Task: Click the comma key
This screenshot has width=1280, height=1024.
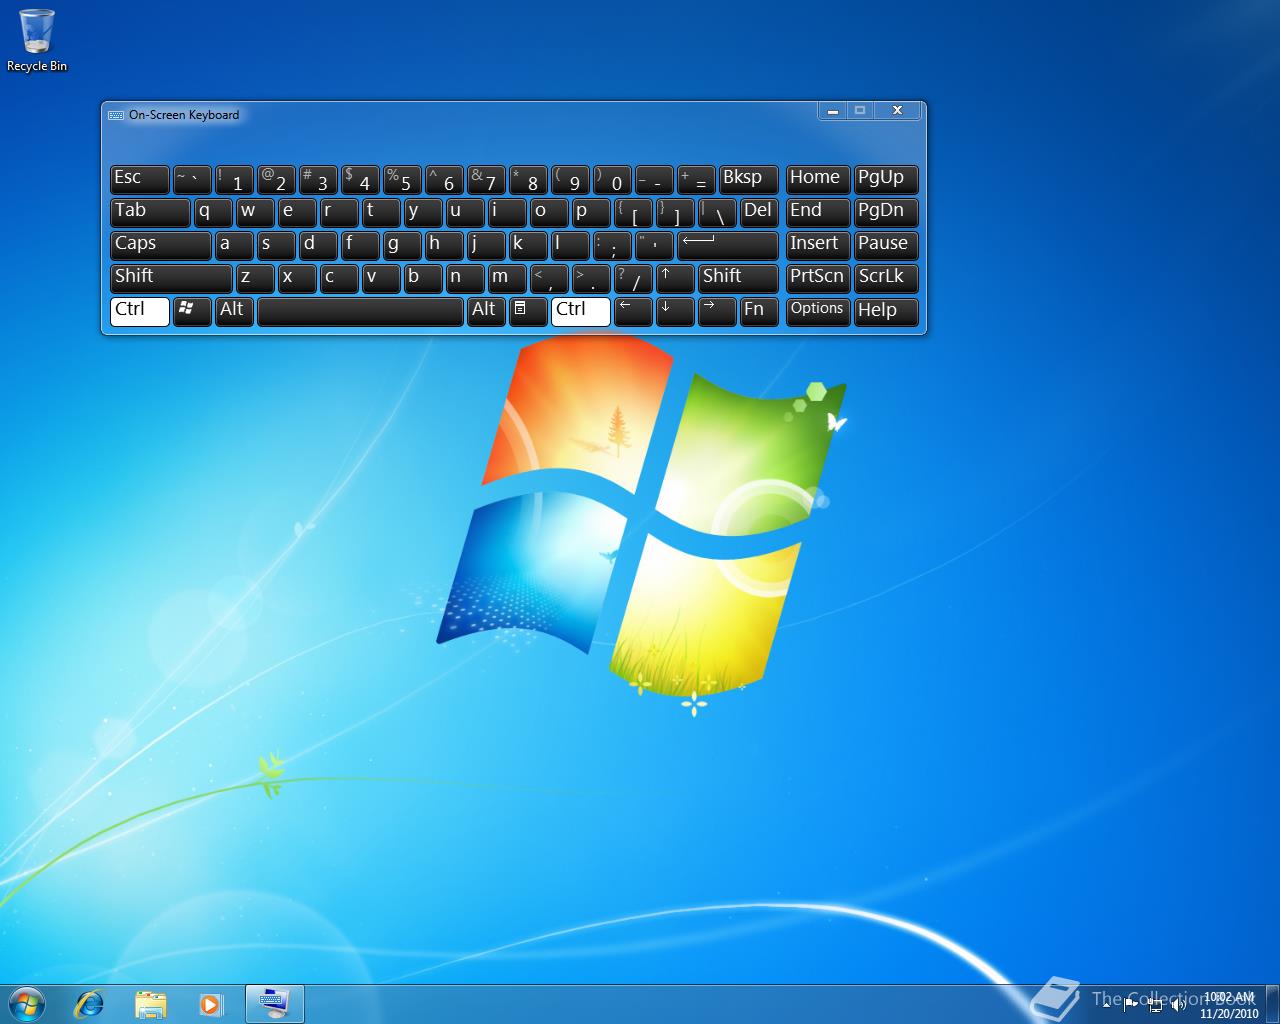Action: 549,278
